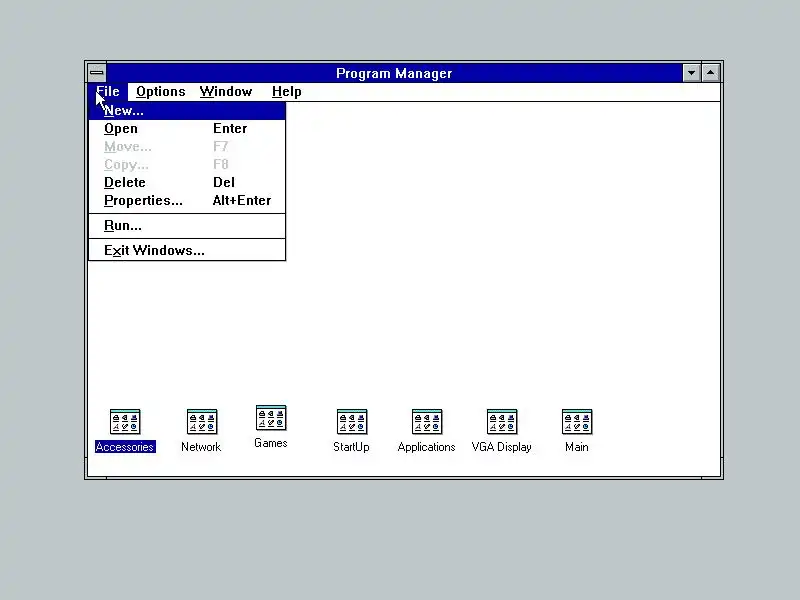
Task: Open the Options menu
Action: tap(160, 92)
